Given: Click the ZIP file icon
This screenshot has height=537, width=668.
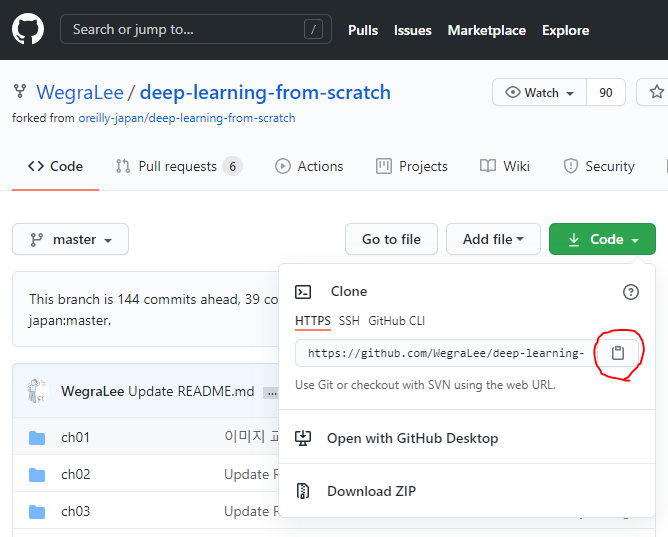Looking at the screenshot, I should click(303, 491).
